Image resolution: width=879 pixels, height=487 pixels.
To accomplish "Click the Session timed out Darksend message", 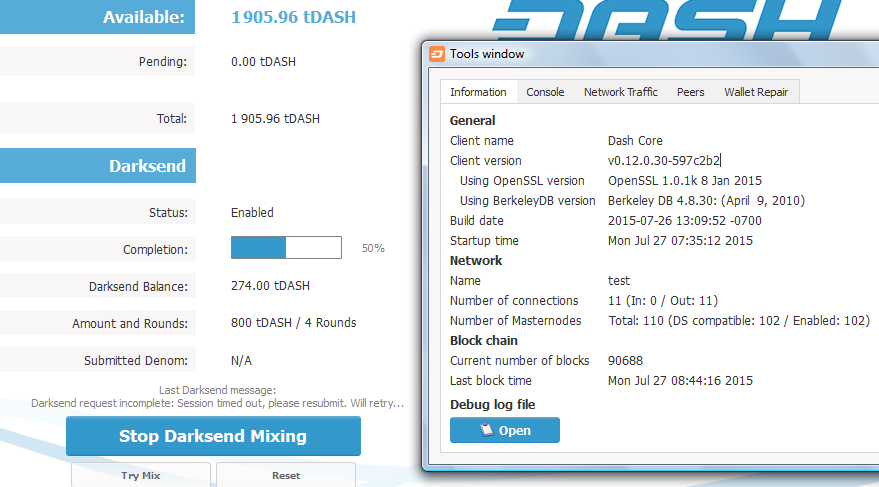I will tap(218, 403).
